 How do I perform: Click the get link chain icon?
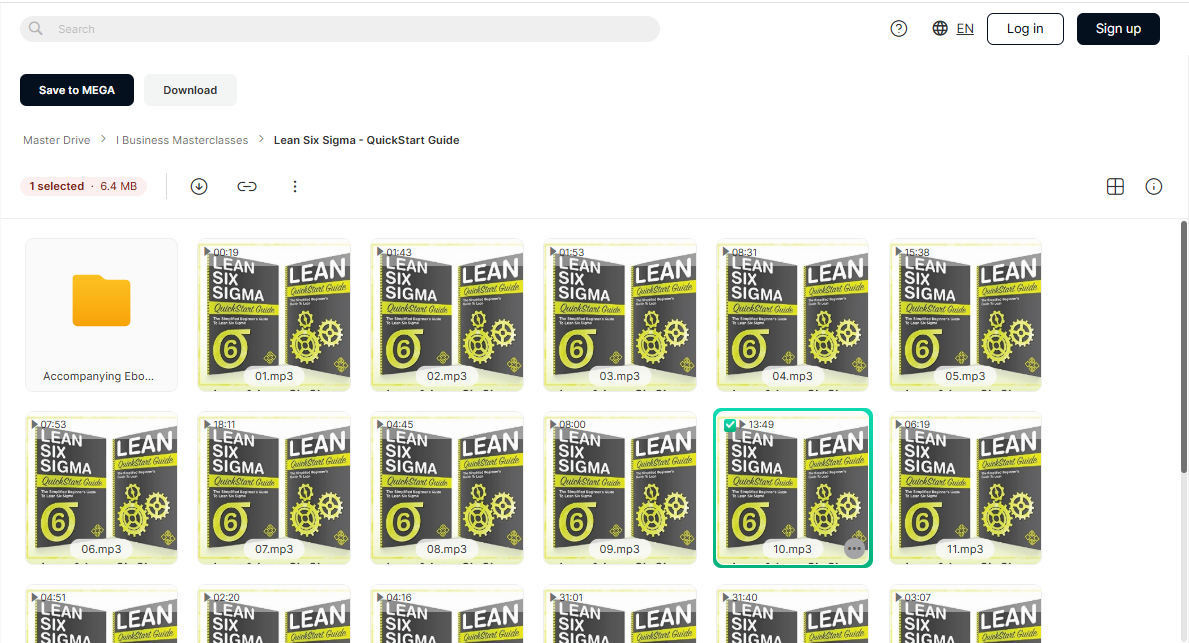point(247,187)
